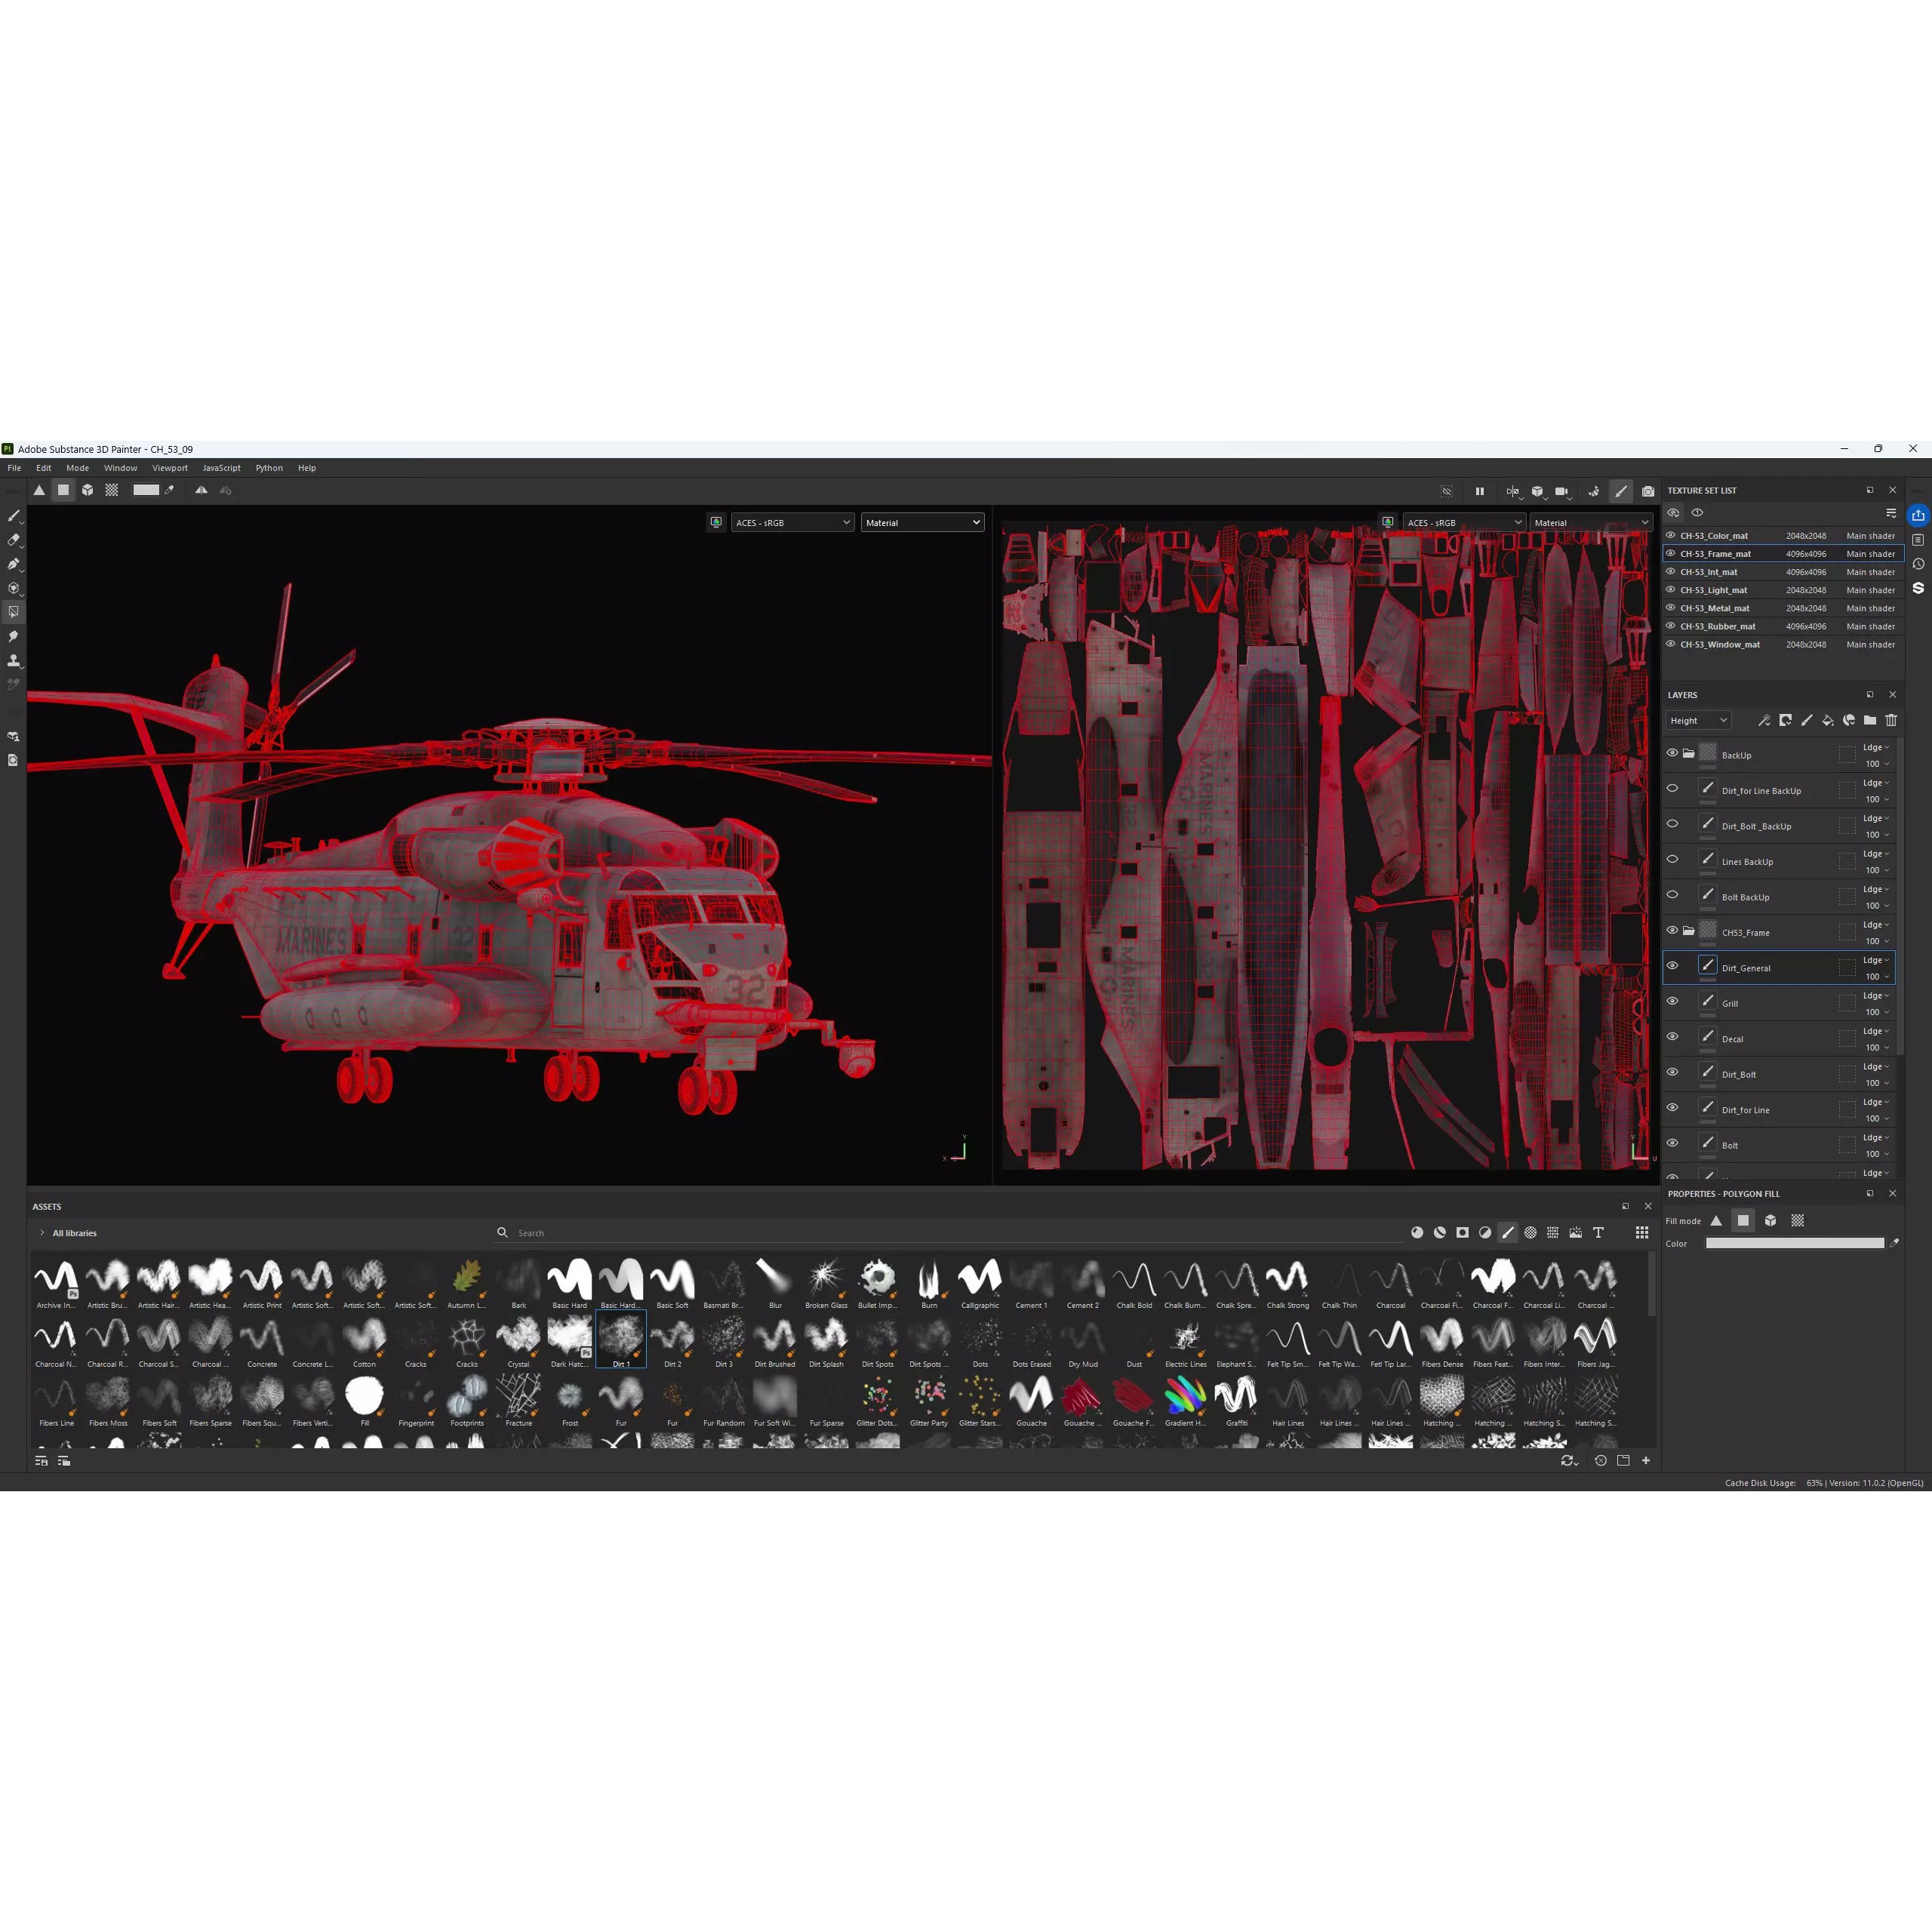Pause the engine rendering
Viewport: 1932px width, 1932px height.
[x=1480, y=491]
